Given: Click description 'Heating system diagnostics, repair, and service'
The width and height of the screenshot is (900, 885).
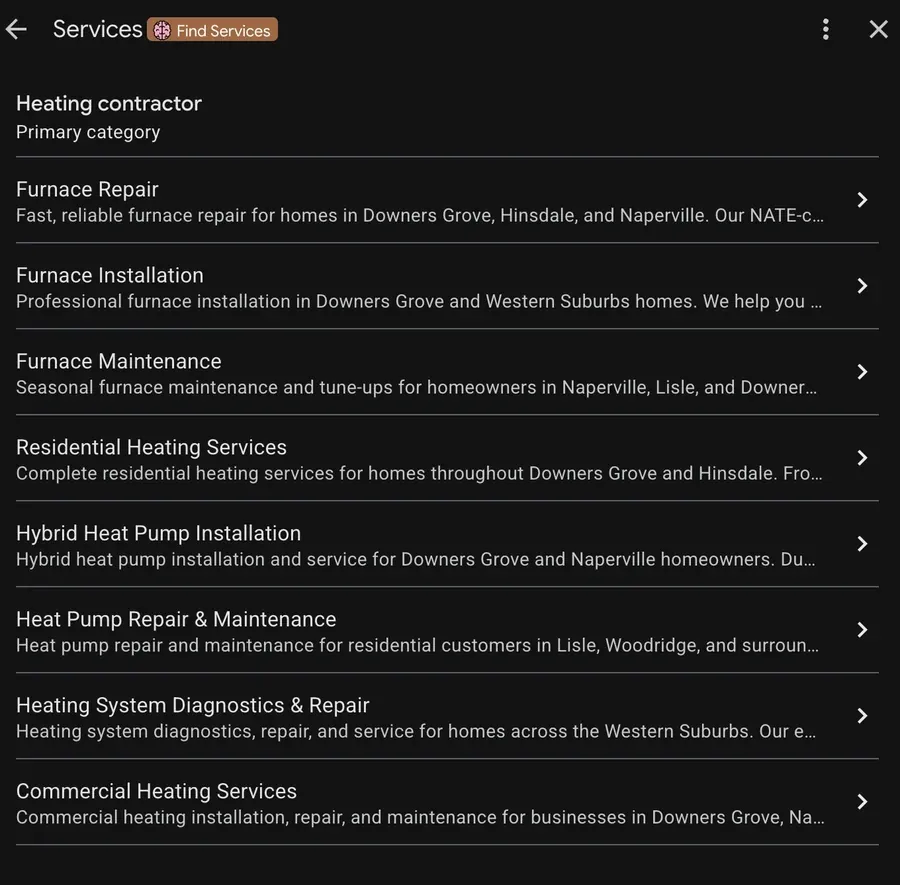Looking at the screenshot, I should 416,732.
